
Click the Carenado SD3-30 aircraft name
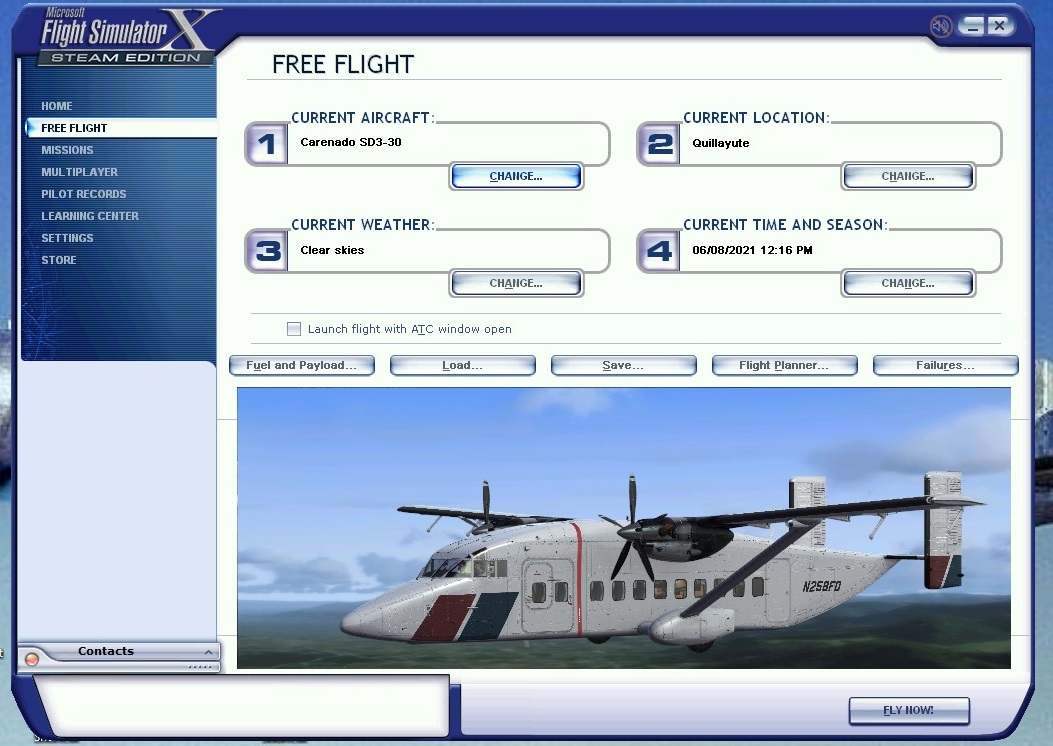pyautogui.click(x=351, y=142)
